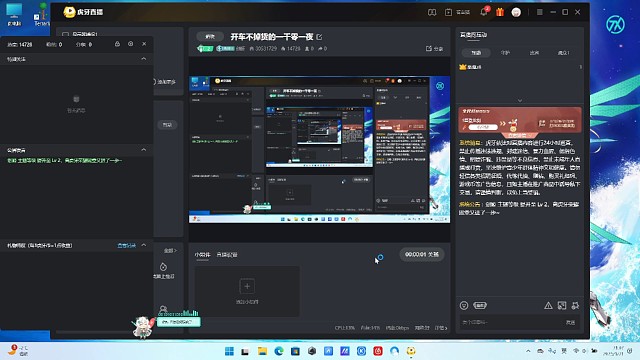Image resolution: width=640 pixels, height=360 pixels.
Task: Open the book icon in the title bar
Action: (432, 12)
